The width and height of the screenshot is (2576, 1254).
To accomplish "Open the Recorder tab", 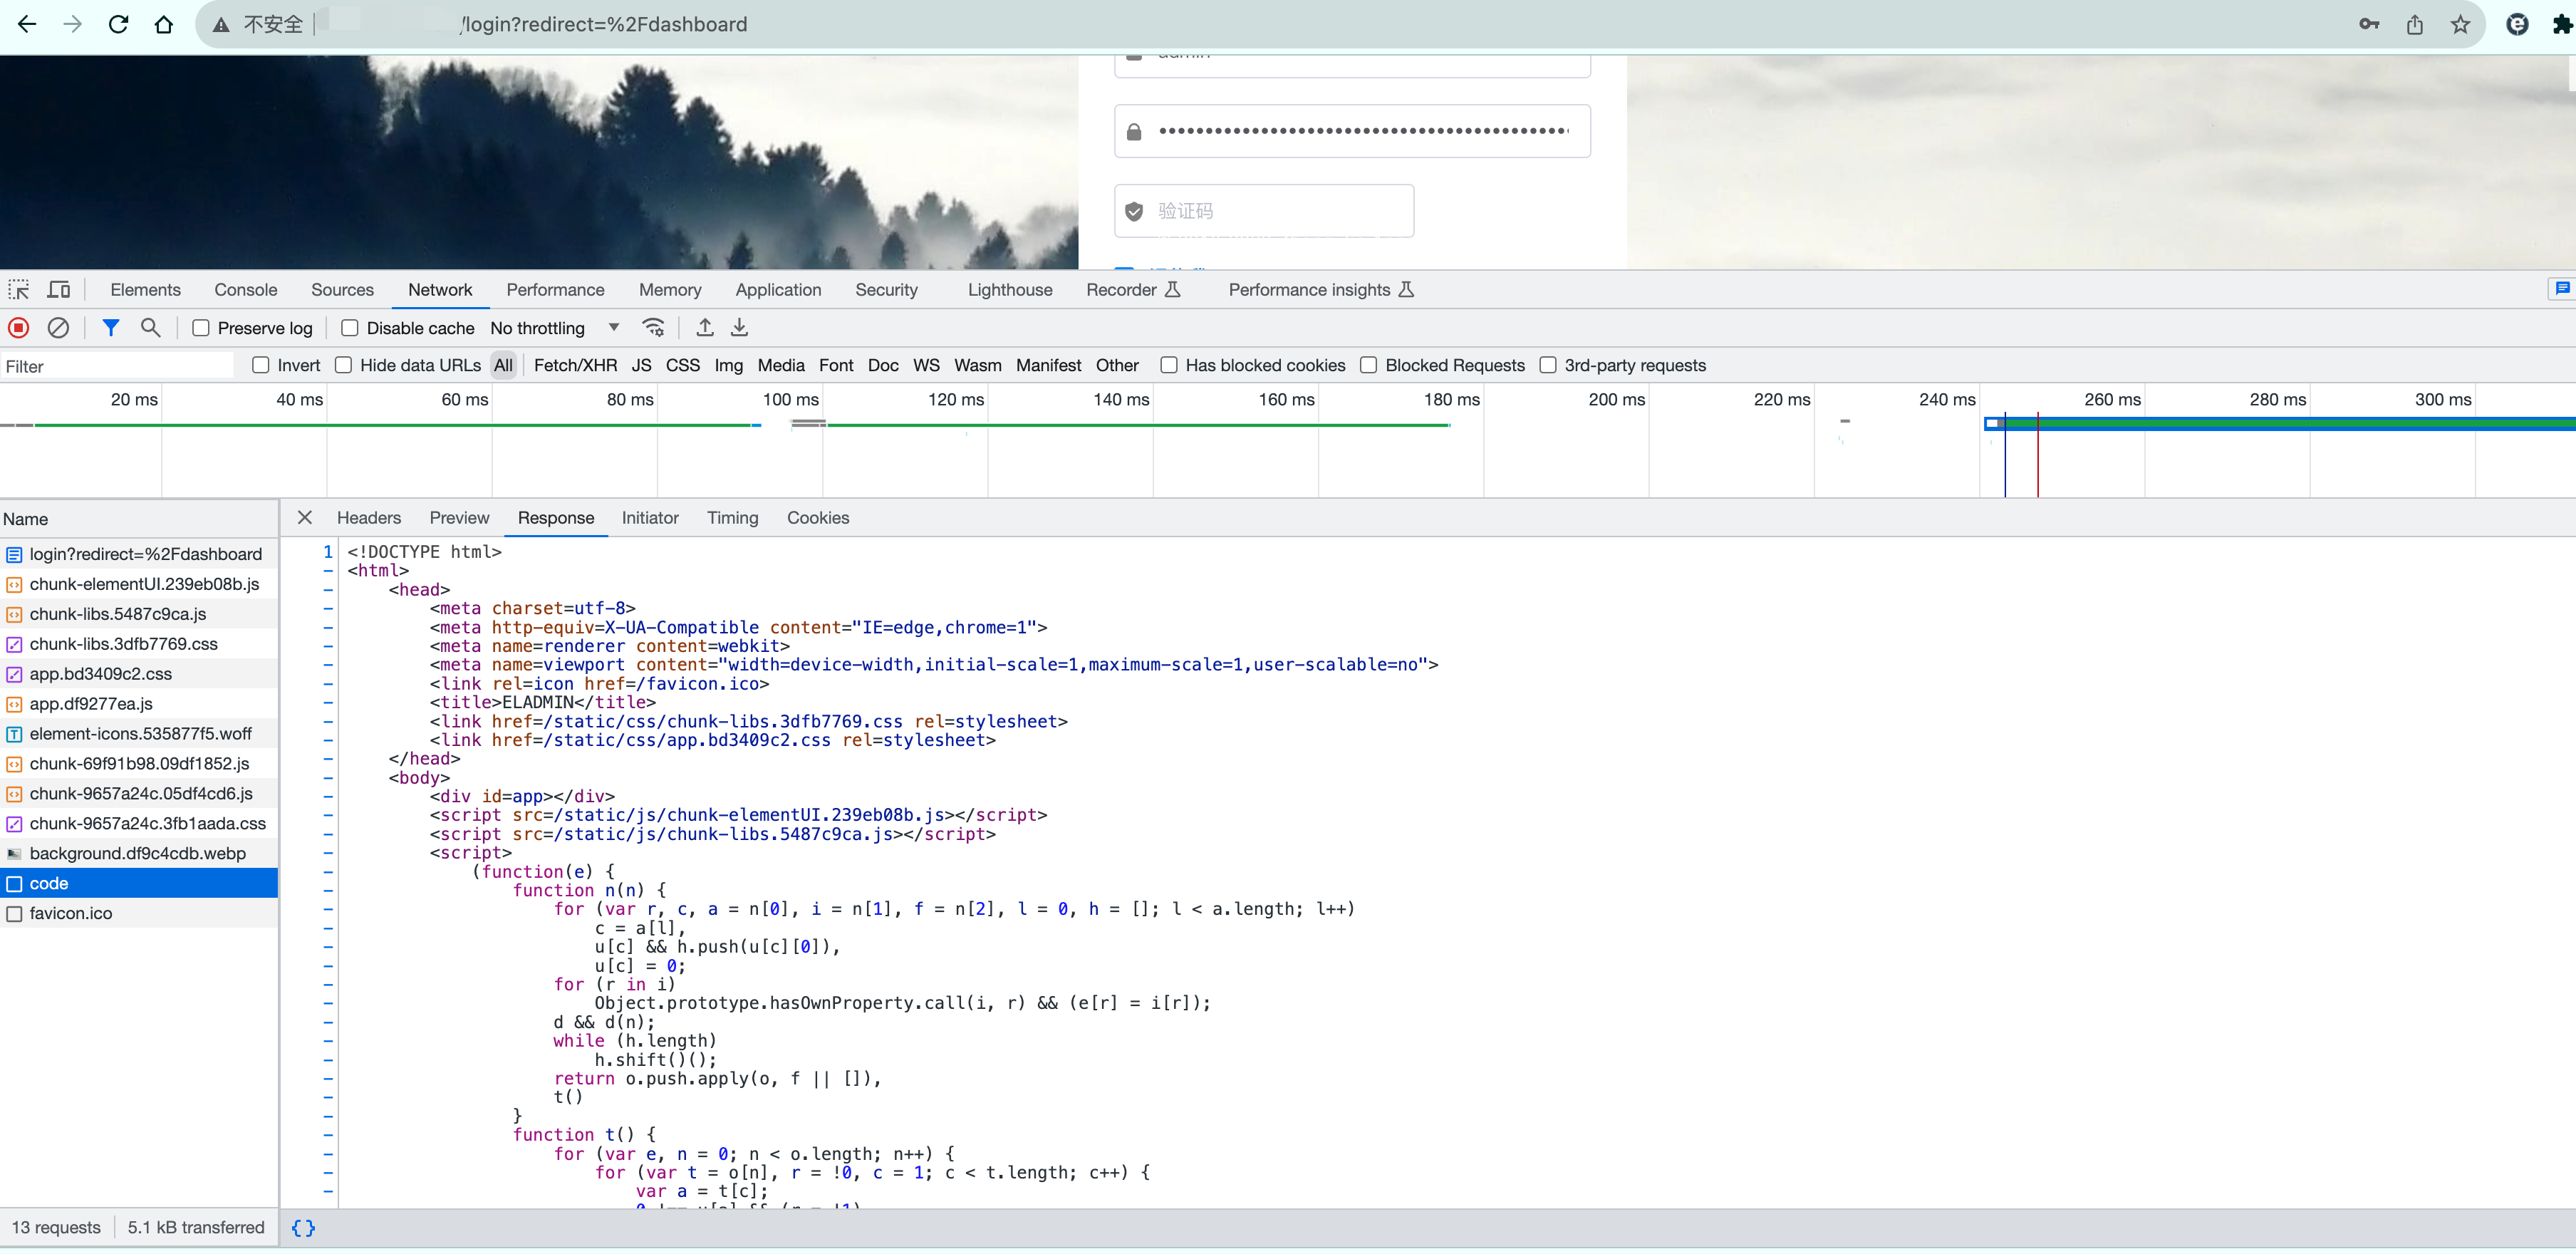I will [1133, 290].
